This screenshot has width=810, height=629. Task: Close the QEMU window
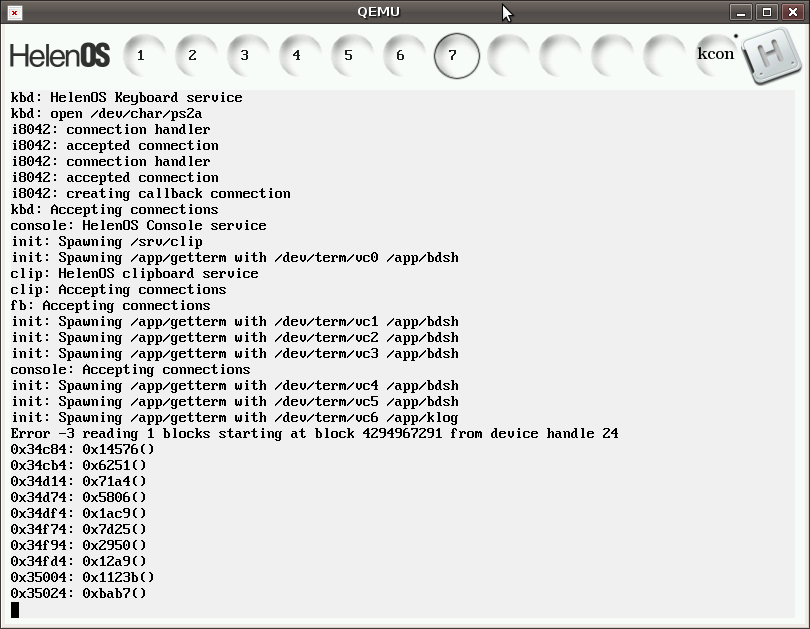point(792,12)
